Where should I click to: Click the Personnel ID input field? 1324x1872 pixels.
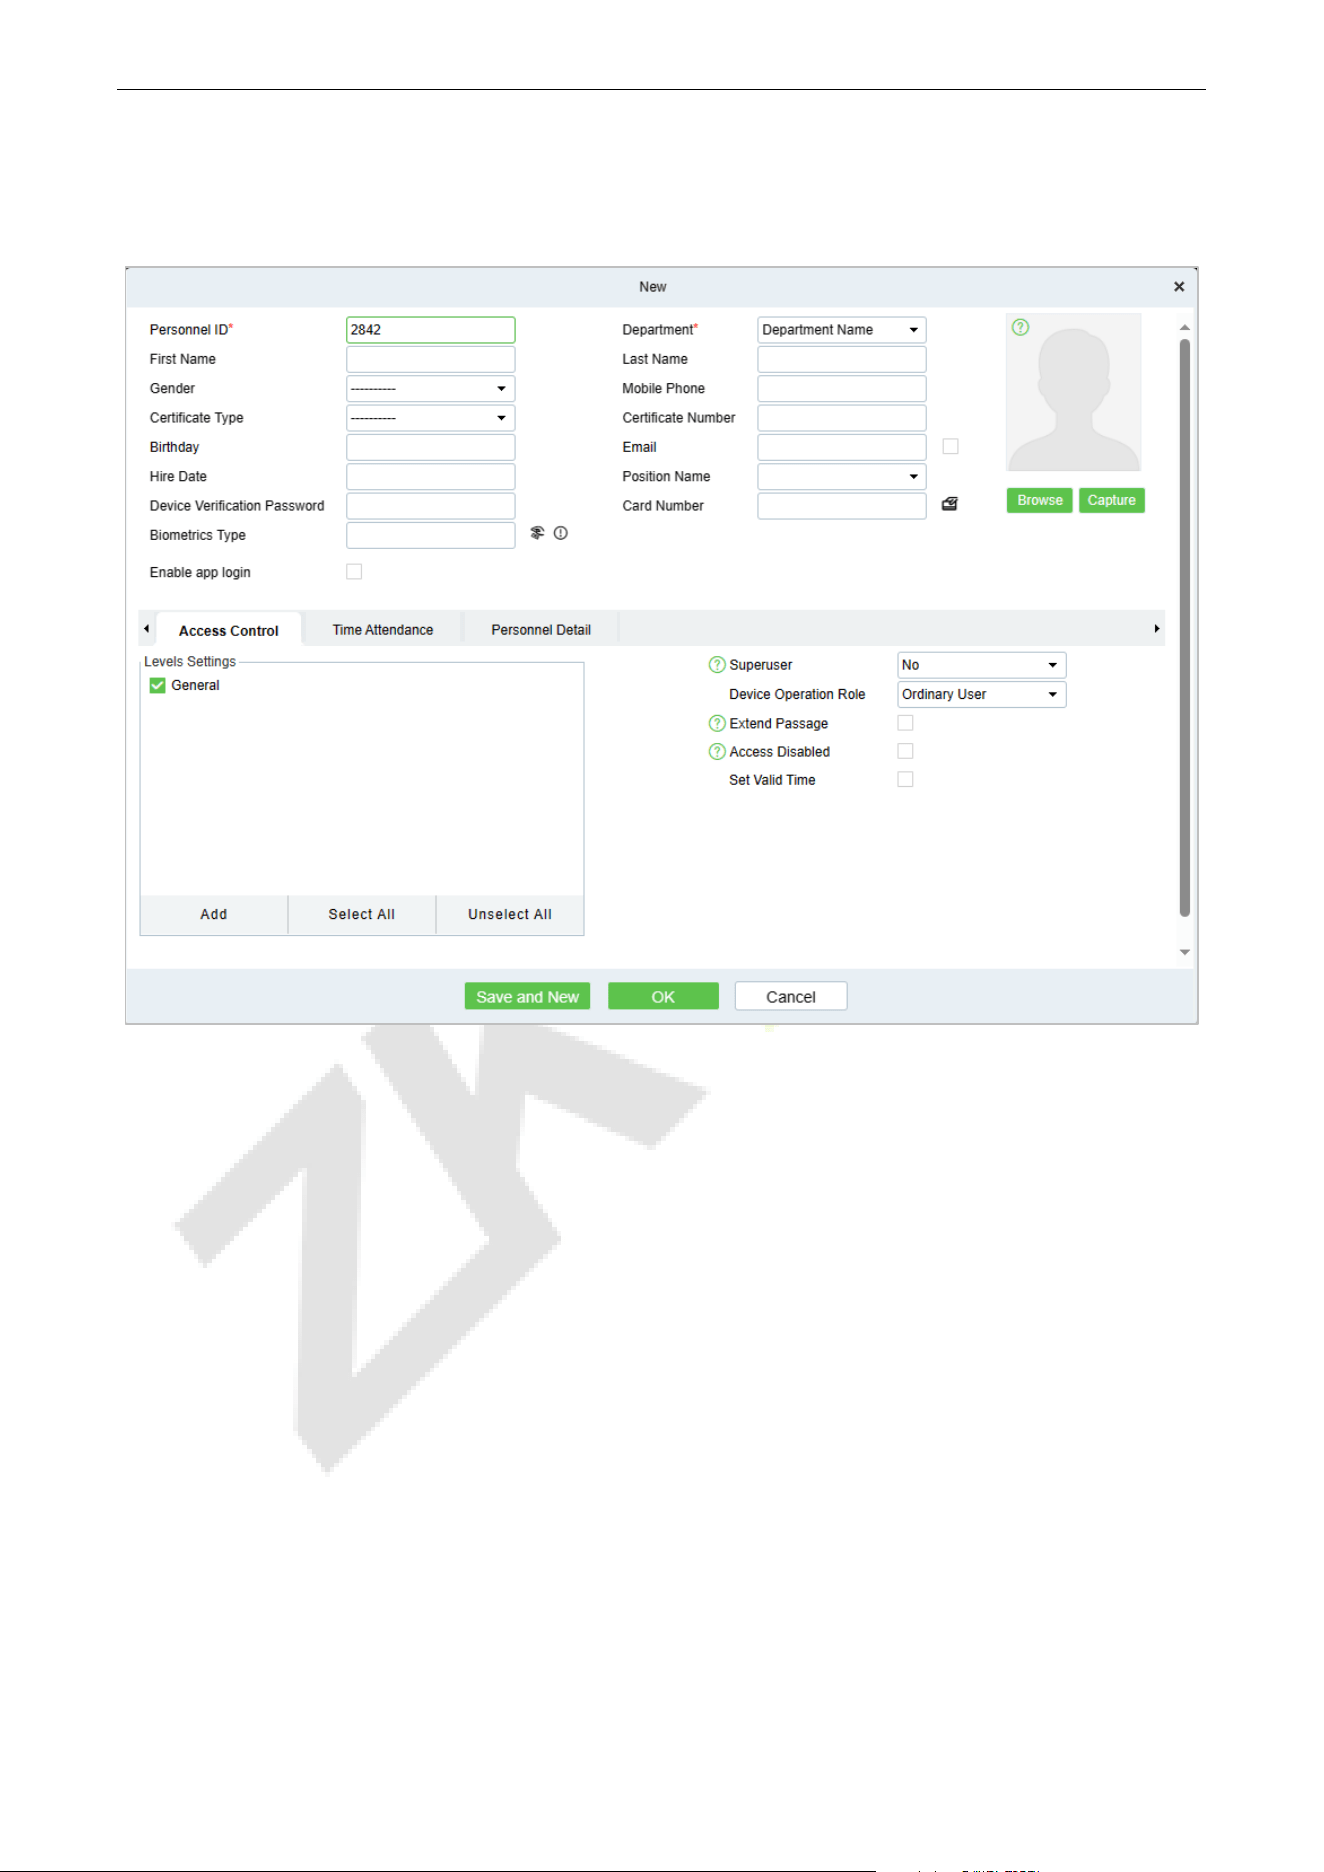coord(431,330)
